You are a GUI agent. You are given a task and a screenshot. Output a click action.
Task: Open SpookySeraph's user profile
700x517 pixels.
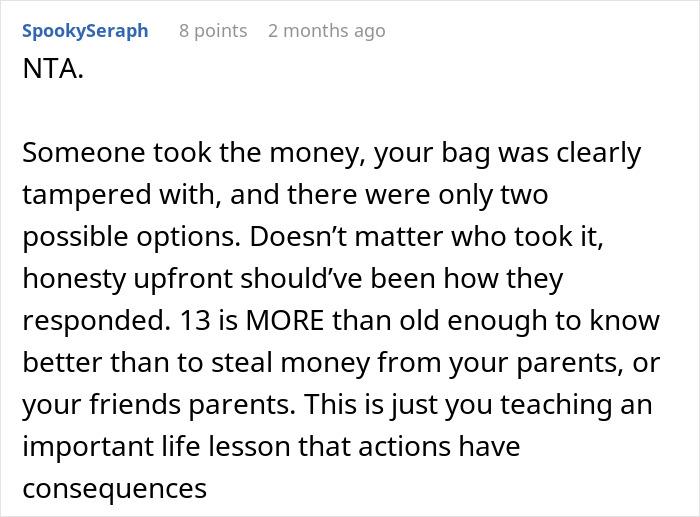(84, 31)
